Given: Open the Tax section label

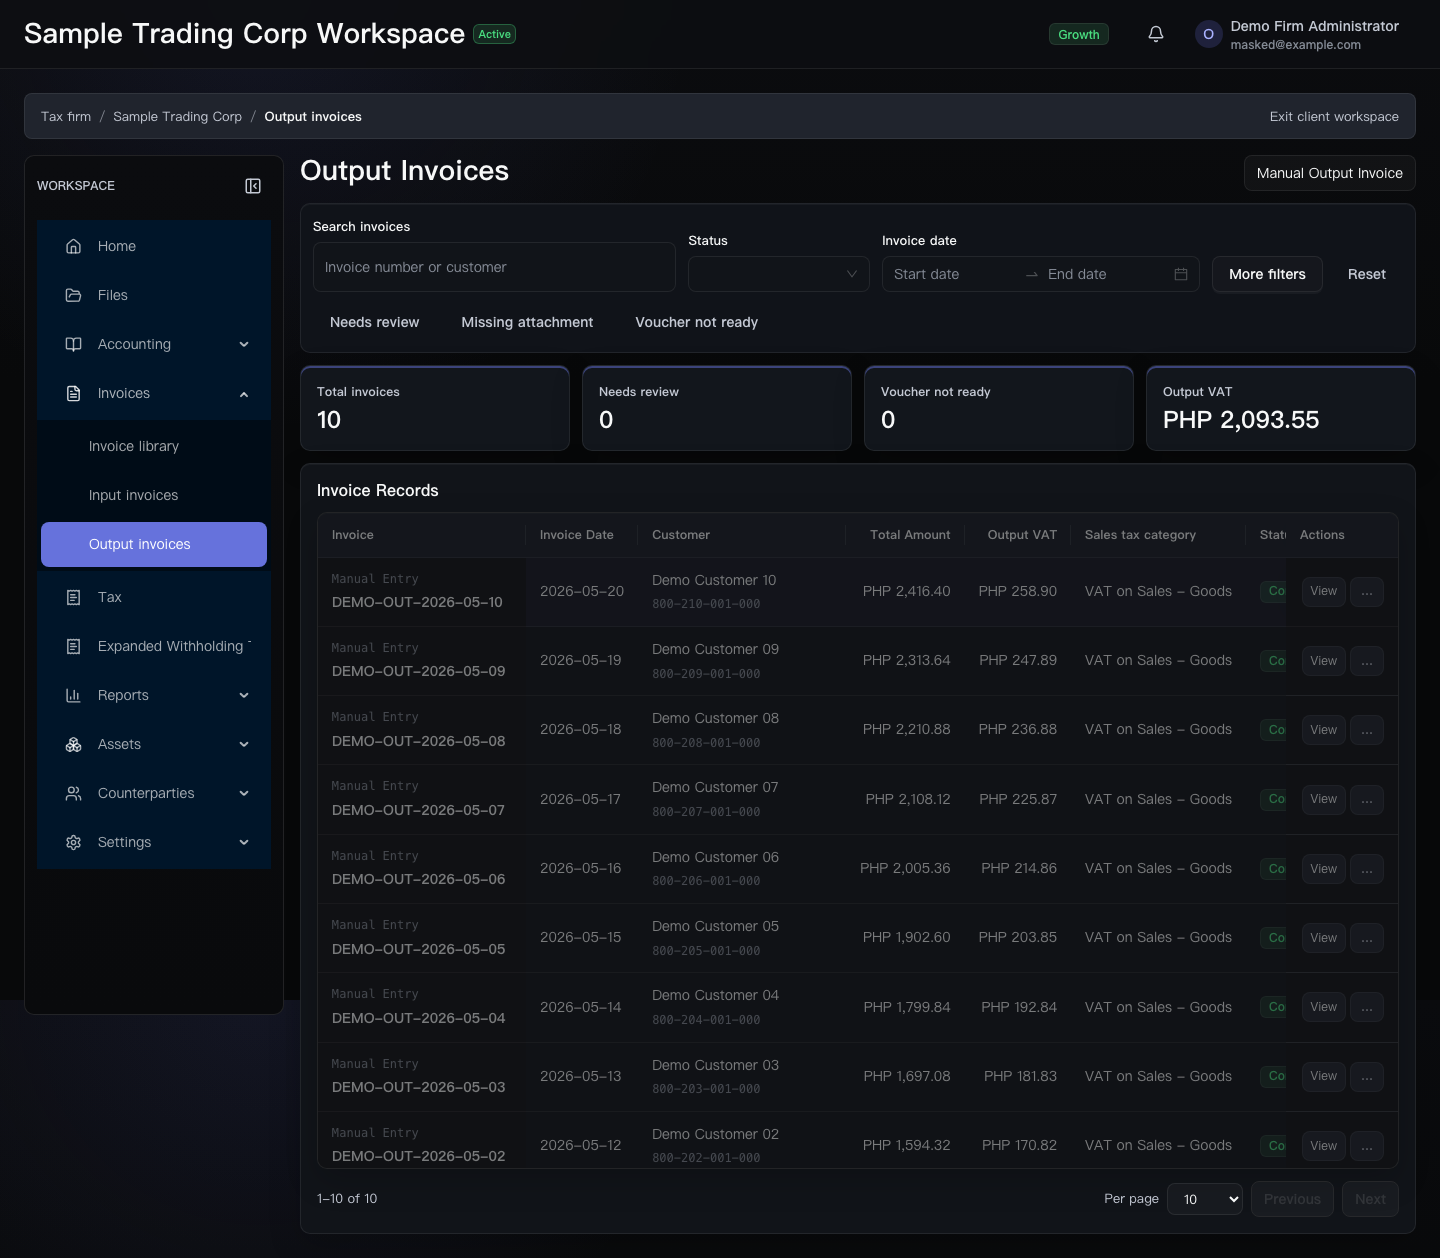Looking at the screenshot, I should click(110, 597).
